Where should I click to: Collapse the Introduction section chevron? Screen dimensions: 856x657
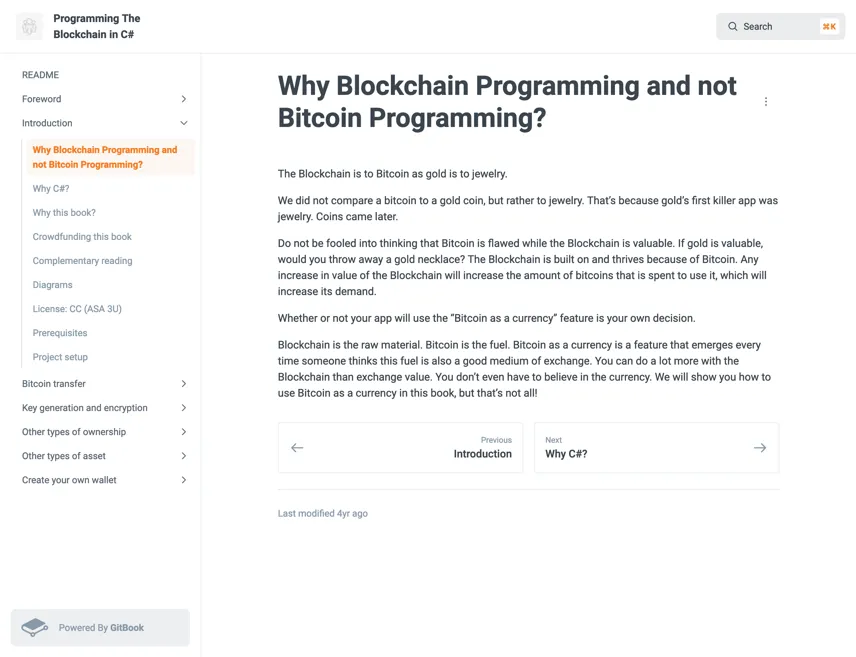(x=184, y=123)
